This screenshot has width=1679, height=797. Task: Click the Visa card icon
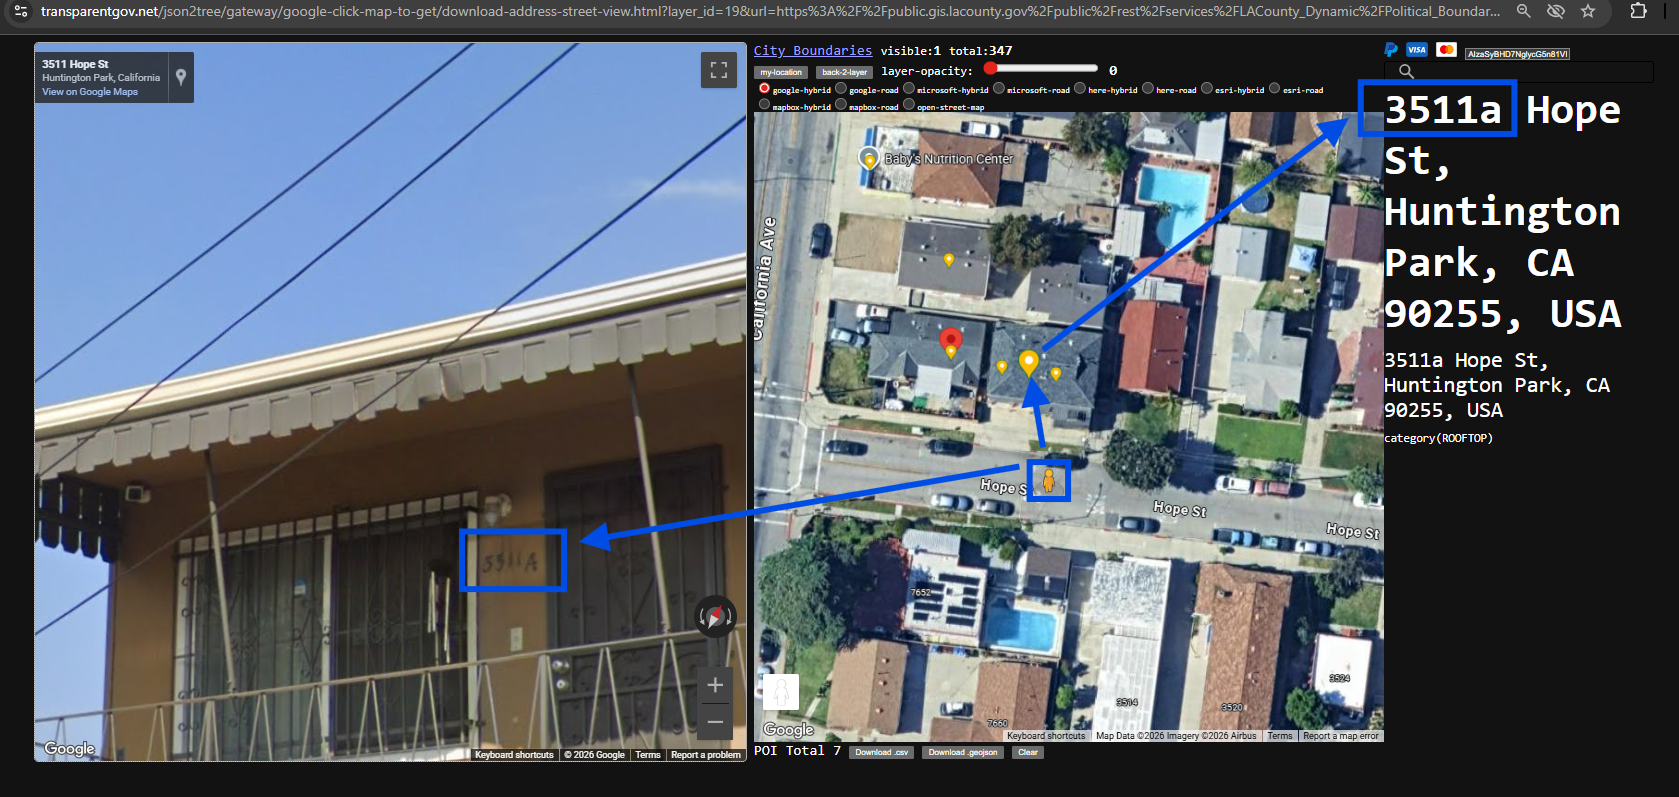click(x=1416, y=50)
